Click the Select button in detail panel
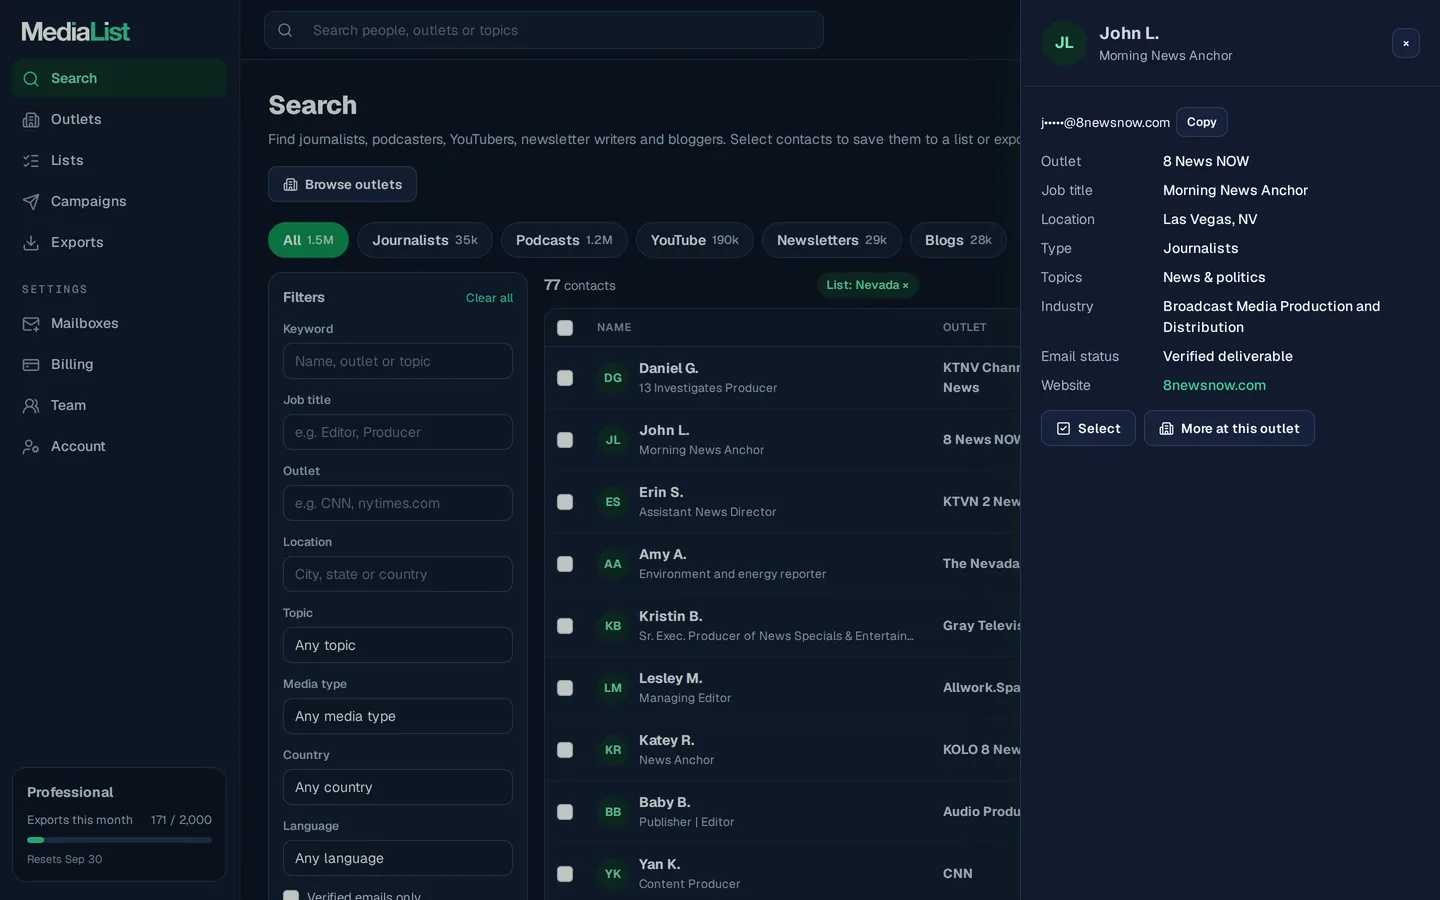The width and height of the screenshot is (1440, 900). point(1088,428)
